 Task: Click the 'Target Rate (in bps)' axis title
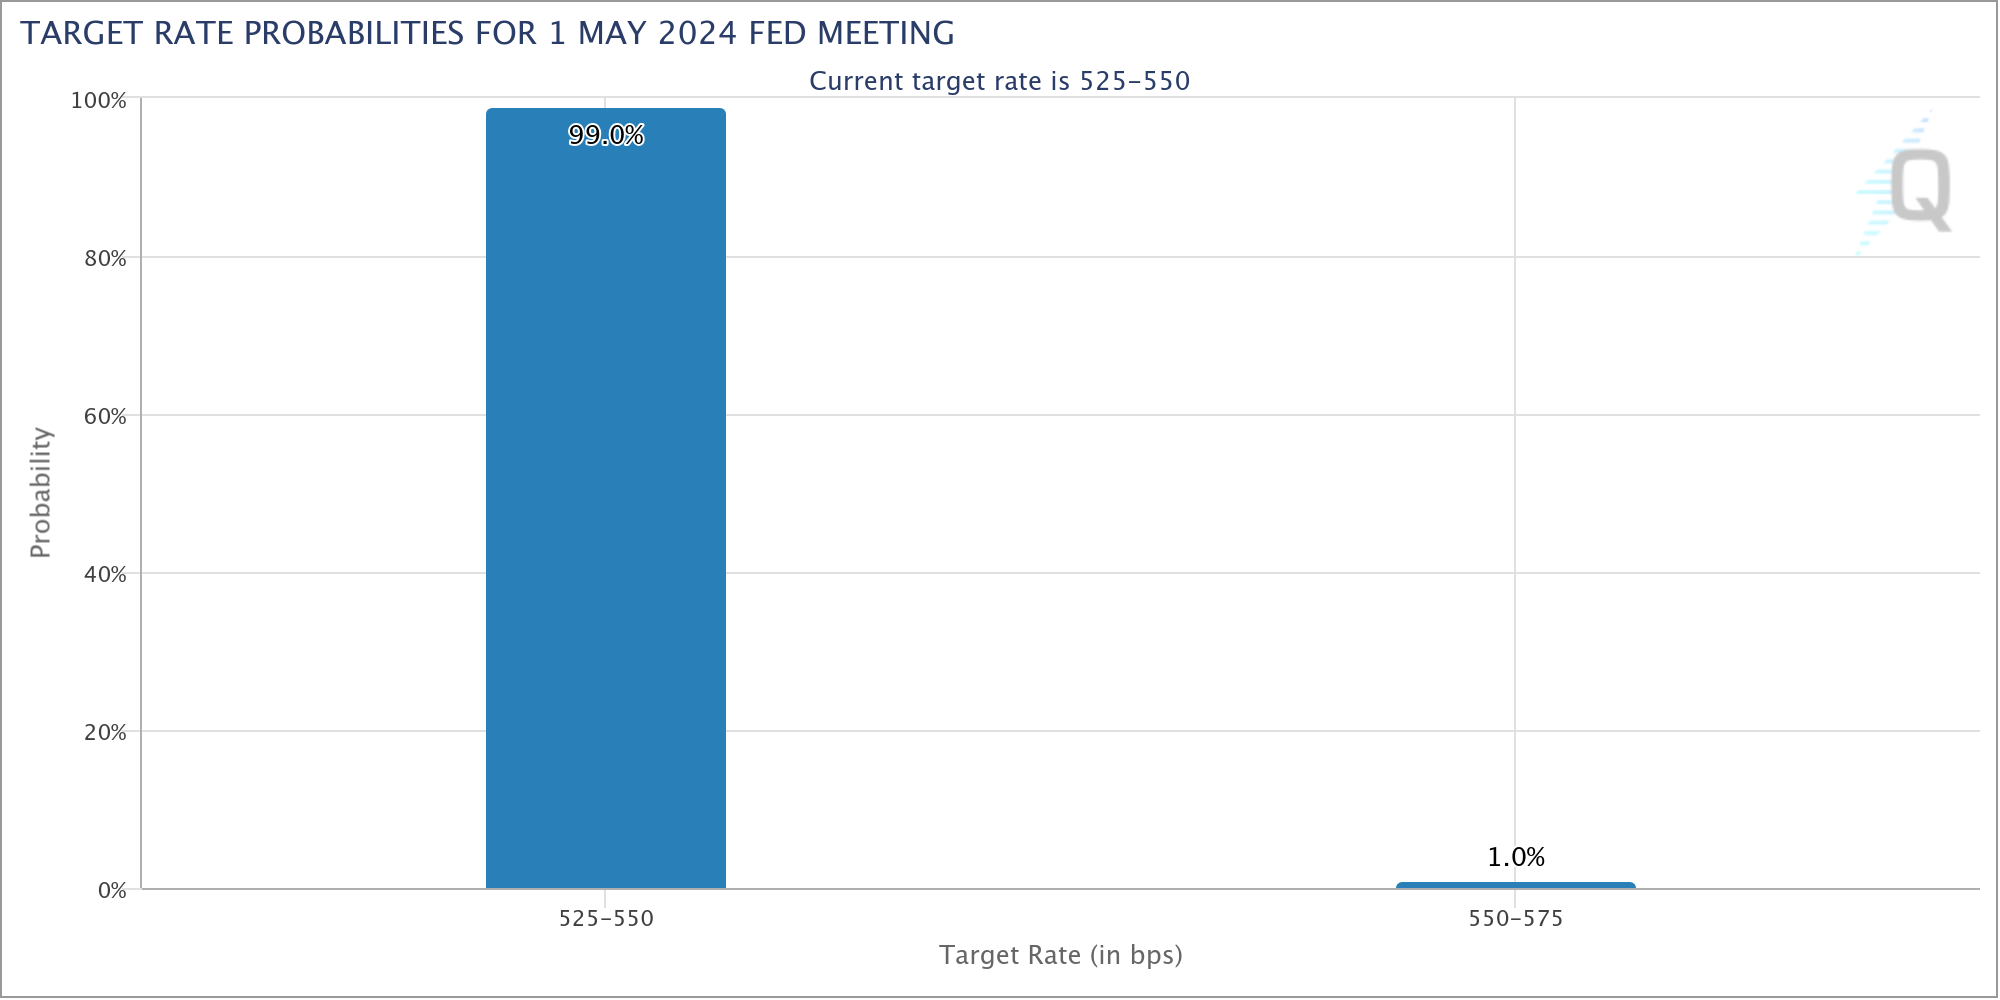(x=1061, y=955)
